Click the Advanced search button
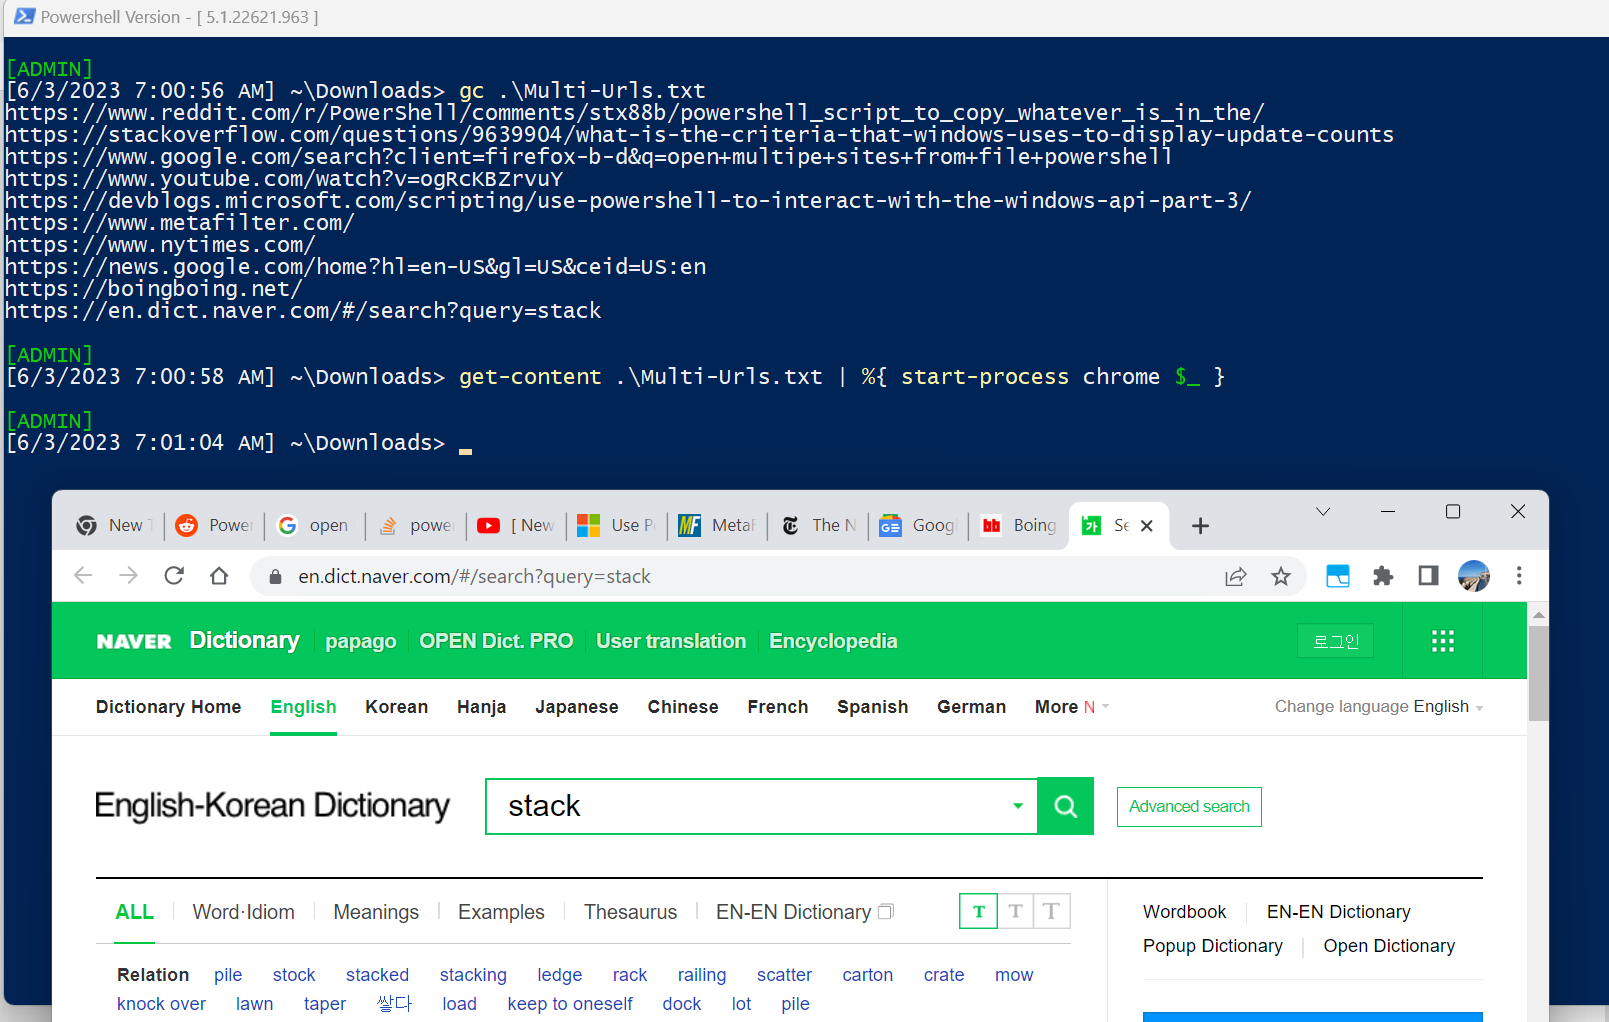Image resolution: width=1609 pixels, height=1022 pixels. click(x=1189, y=807)
